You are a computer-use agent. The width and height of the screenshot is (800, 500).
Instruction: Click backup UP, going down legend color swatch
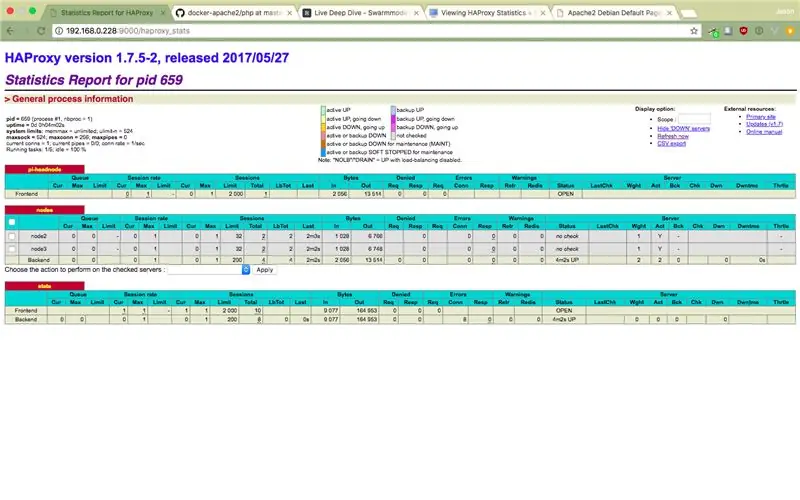pyautogui.click(x=393, y=119)
